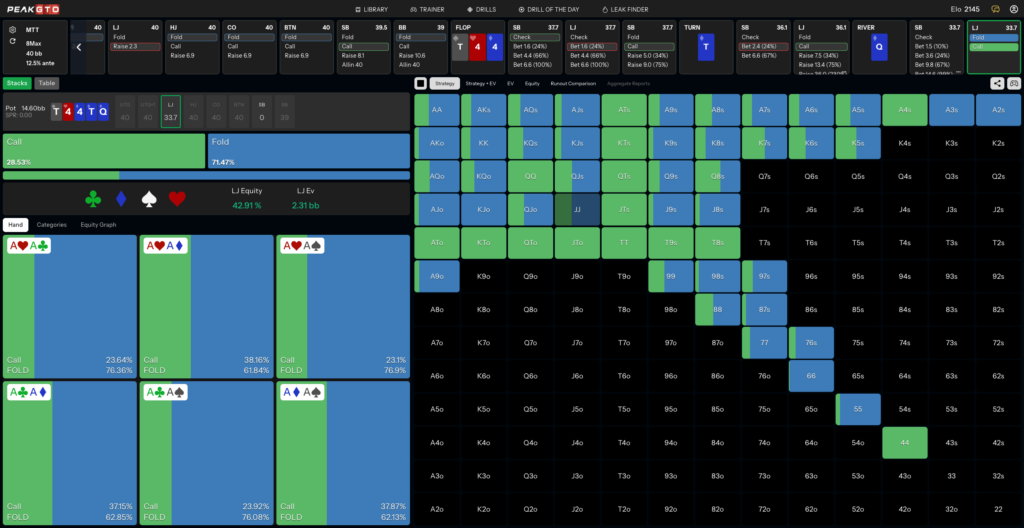This screenshot has width=1024, height=528.
Task: Click the red 4 card in FLOP panel
Action: (x=477, y=47)
